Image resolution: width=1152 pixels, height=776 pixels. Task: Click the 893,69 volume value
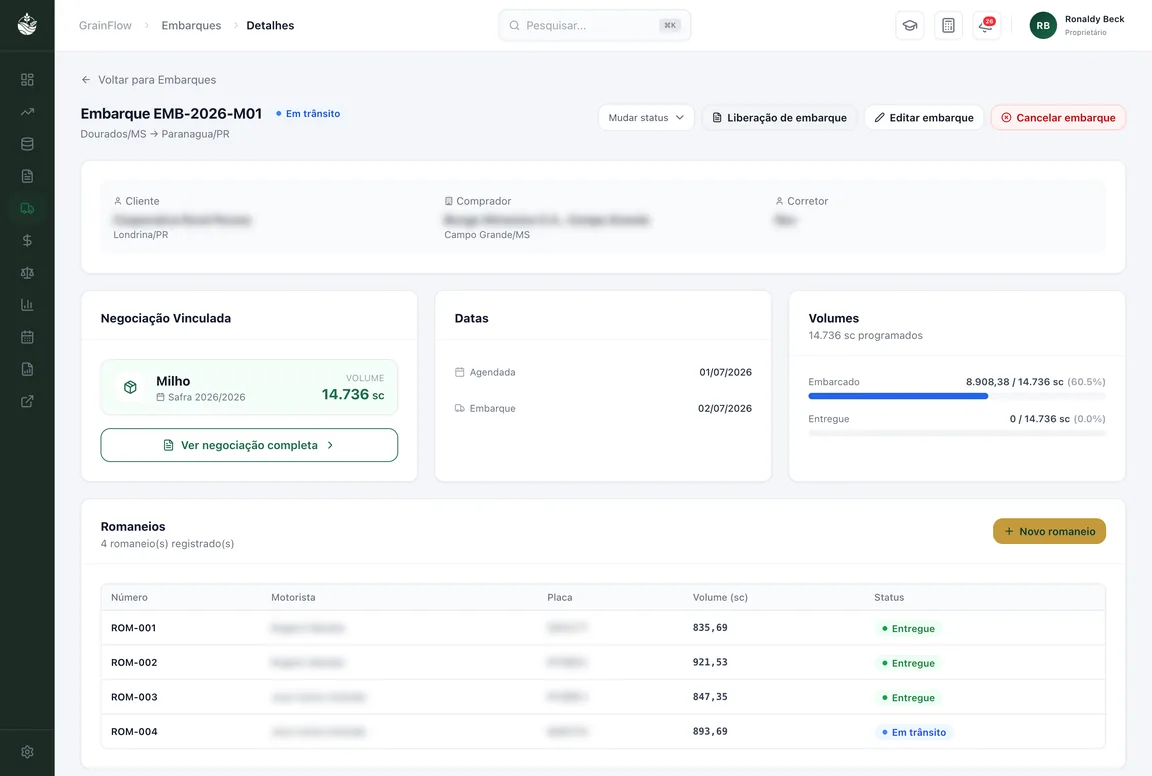(x=710, y=731)
